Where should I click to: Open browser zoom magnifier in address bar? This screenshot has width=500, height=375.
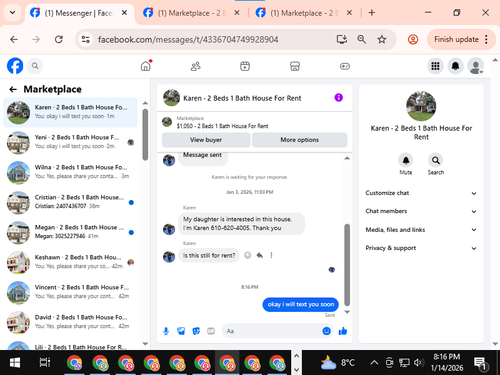[x=362, y=39]
